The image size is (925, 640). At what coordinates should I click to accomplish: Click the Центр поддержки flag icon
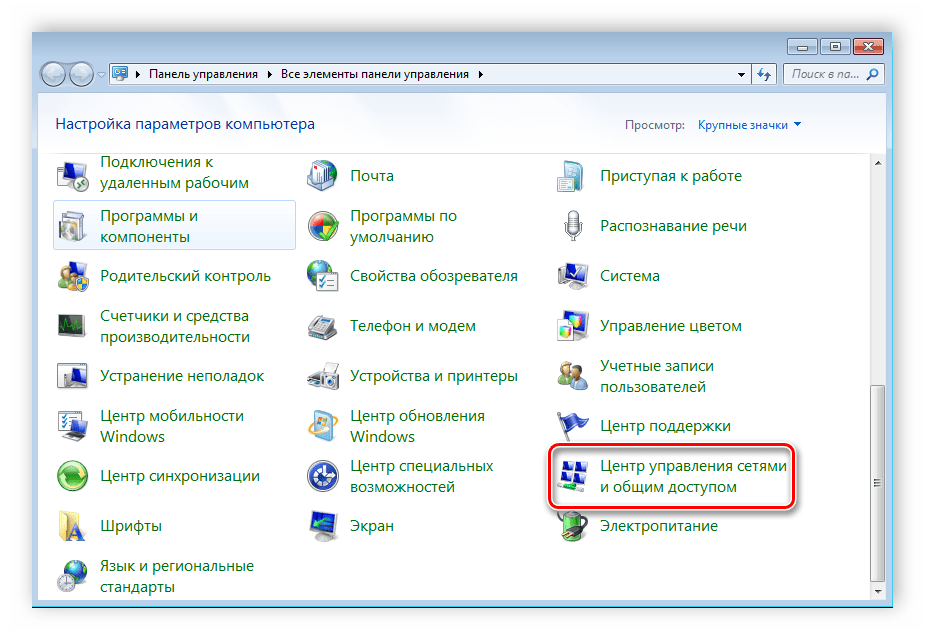pyautogui.click(x=573, y=426)
